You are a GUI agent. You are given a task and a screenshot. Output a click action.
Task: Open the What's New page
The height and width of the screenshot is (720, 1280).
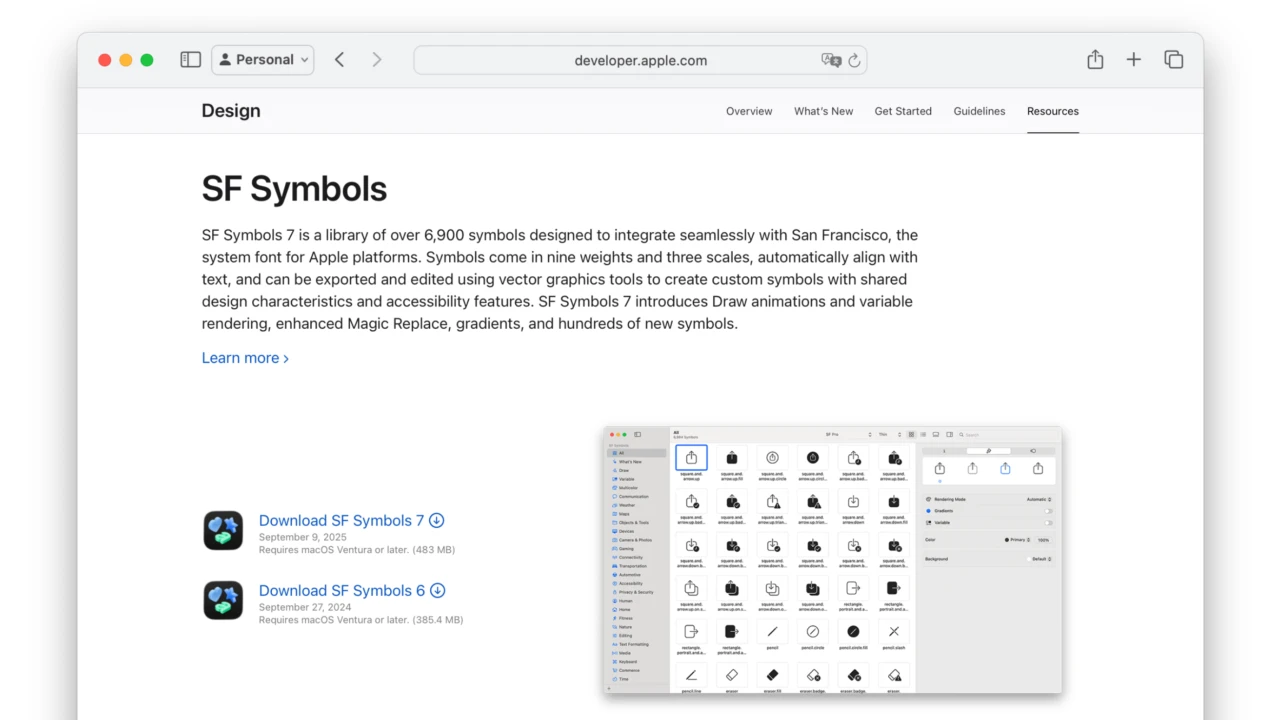coord(823,111)
